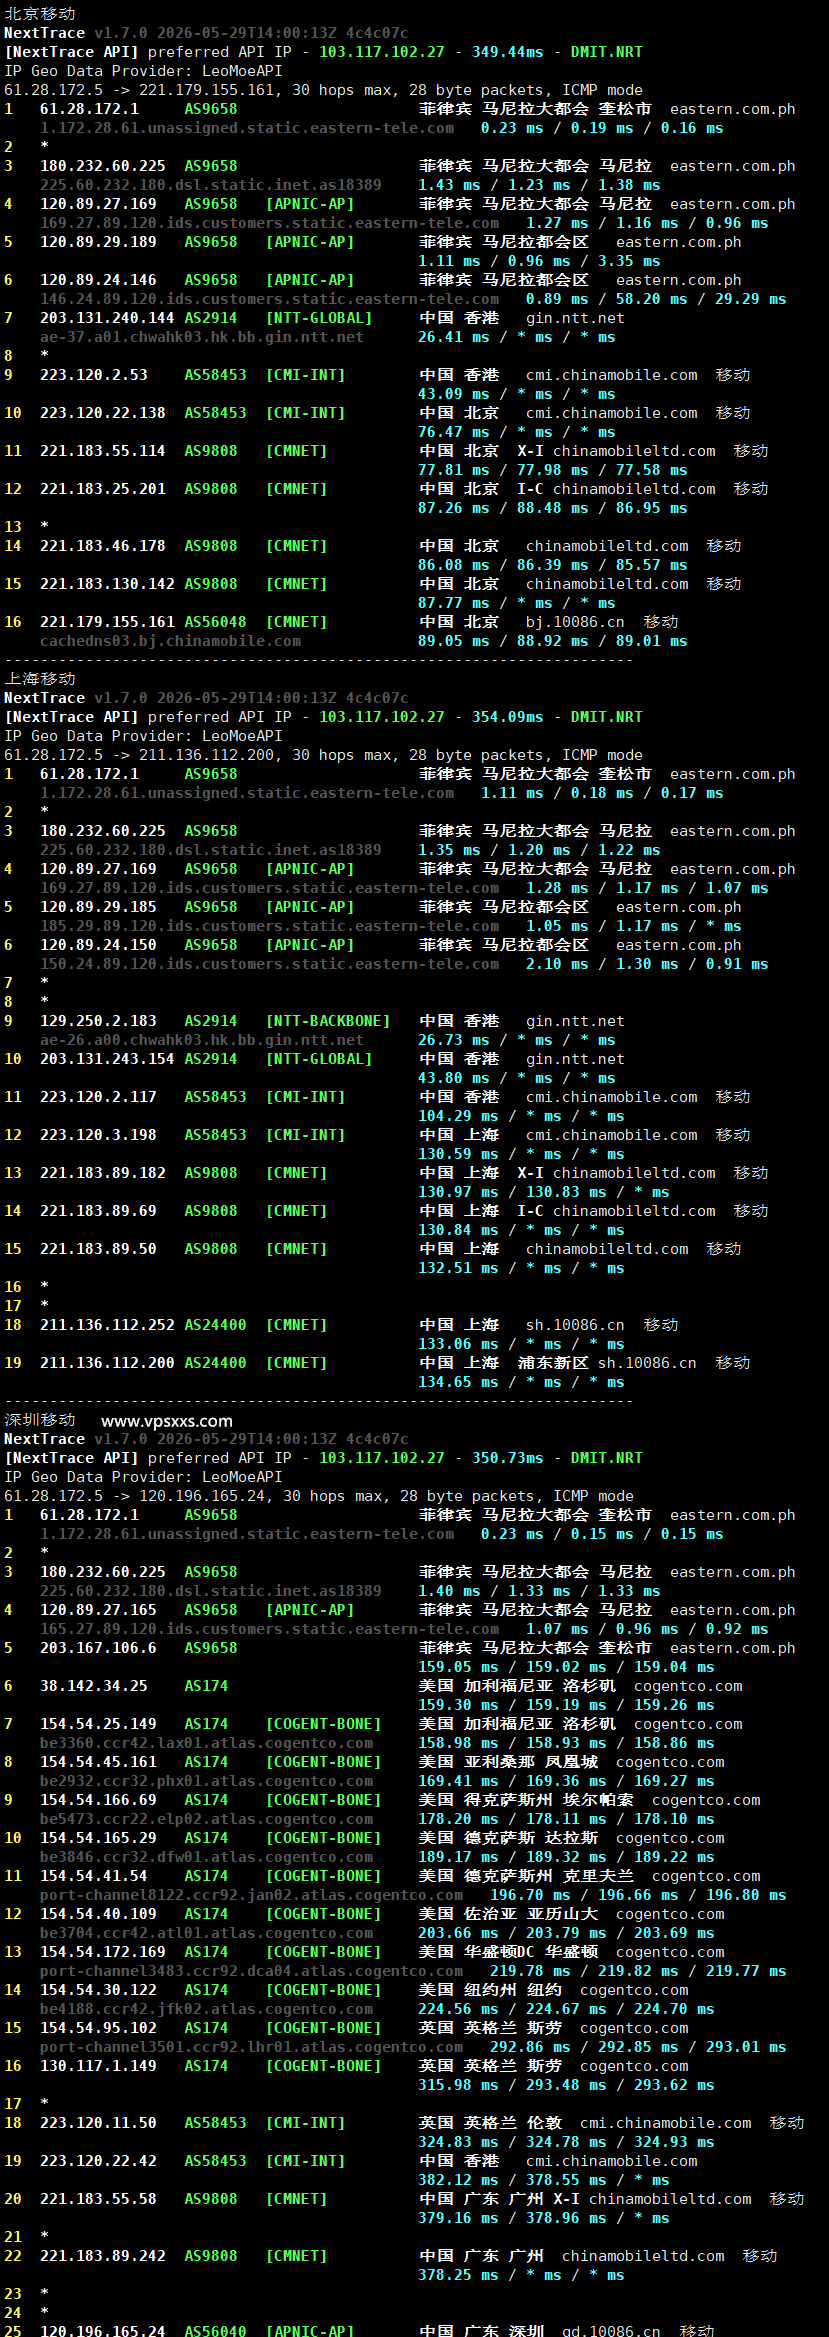
Task: Select the 凤凰城 location text
Action: (571, 1762)
